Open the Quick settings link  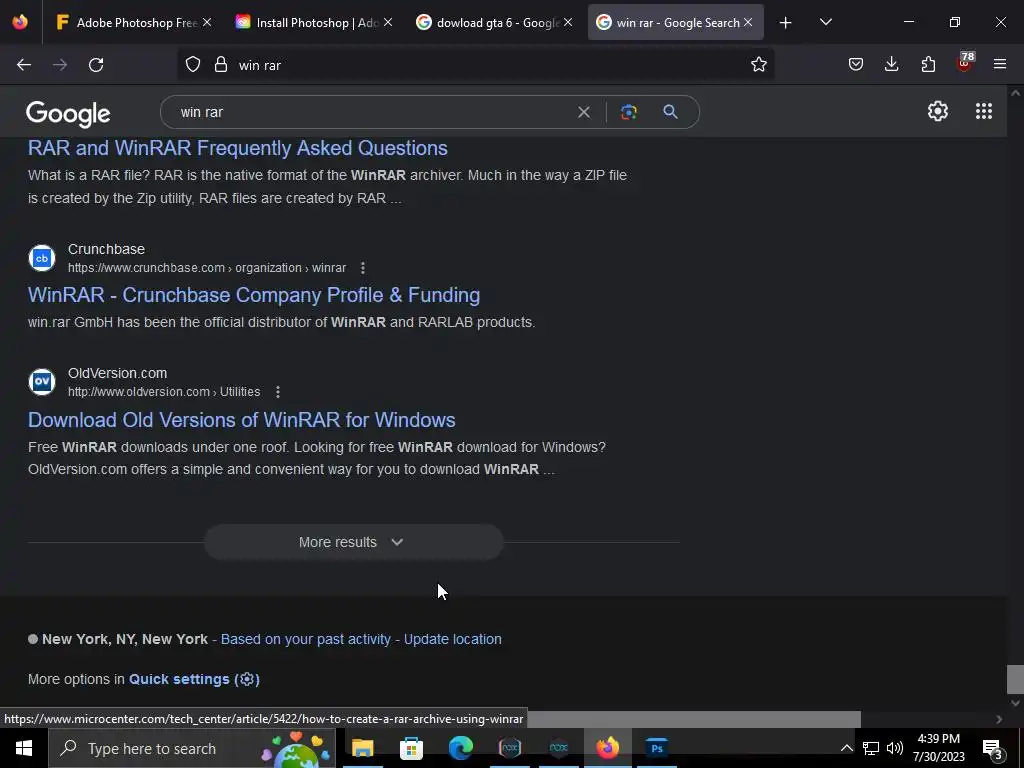[194, 679]
